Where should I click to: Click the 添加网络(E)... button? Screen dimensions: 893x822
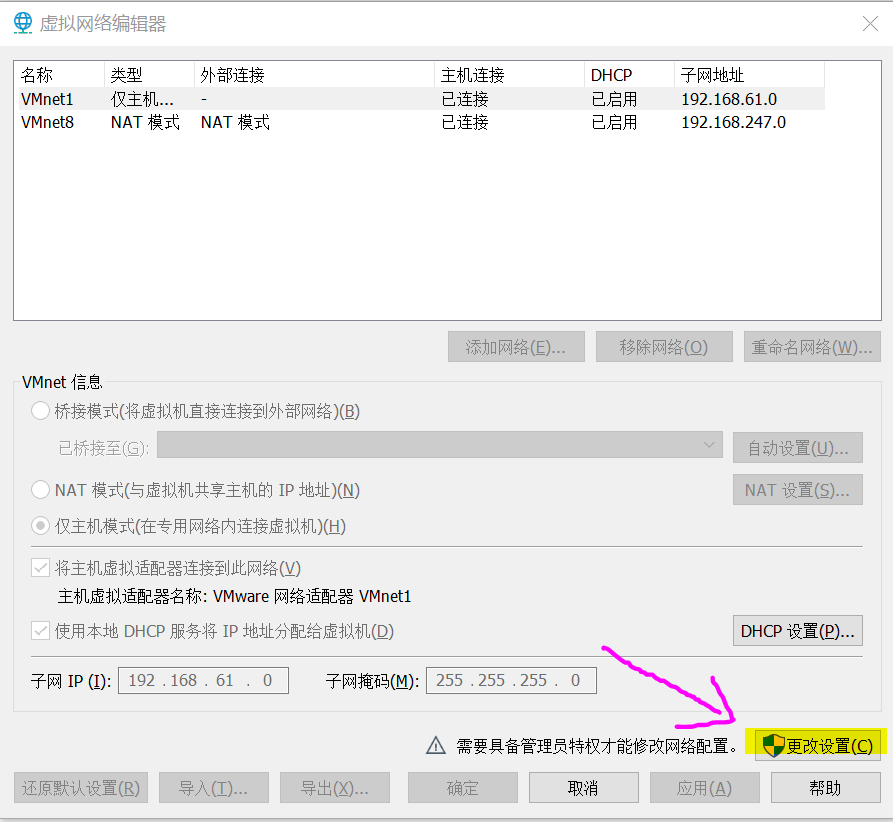[516, 346]
